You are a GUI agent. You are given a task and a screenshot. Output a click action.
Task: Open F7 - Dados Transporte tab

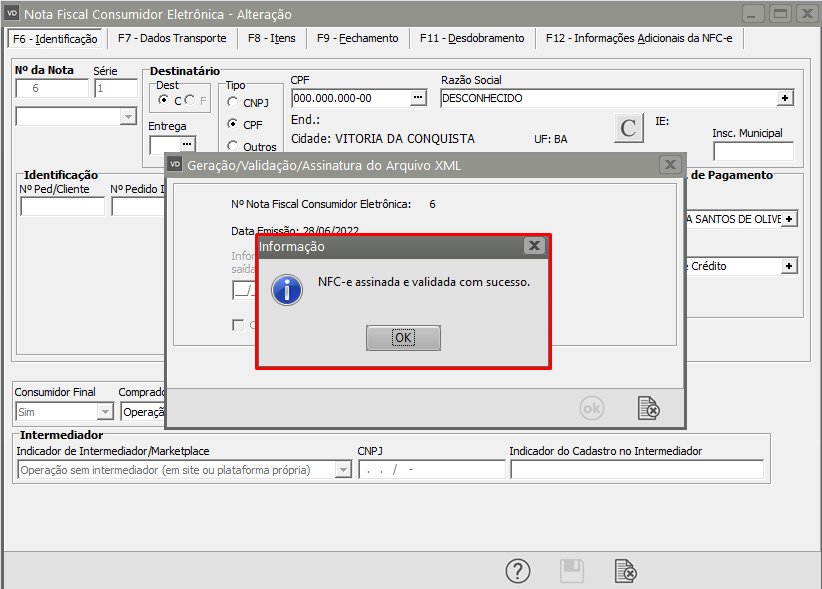coord(172,38)
